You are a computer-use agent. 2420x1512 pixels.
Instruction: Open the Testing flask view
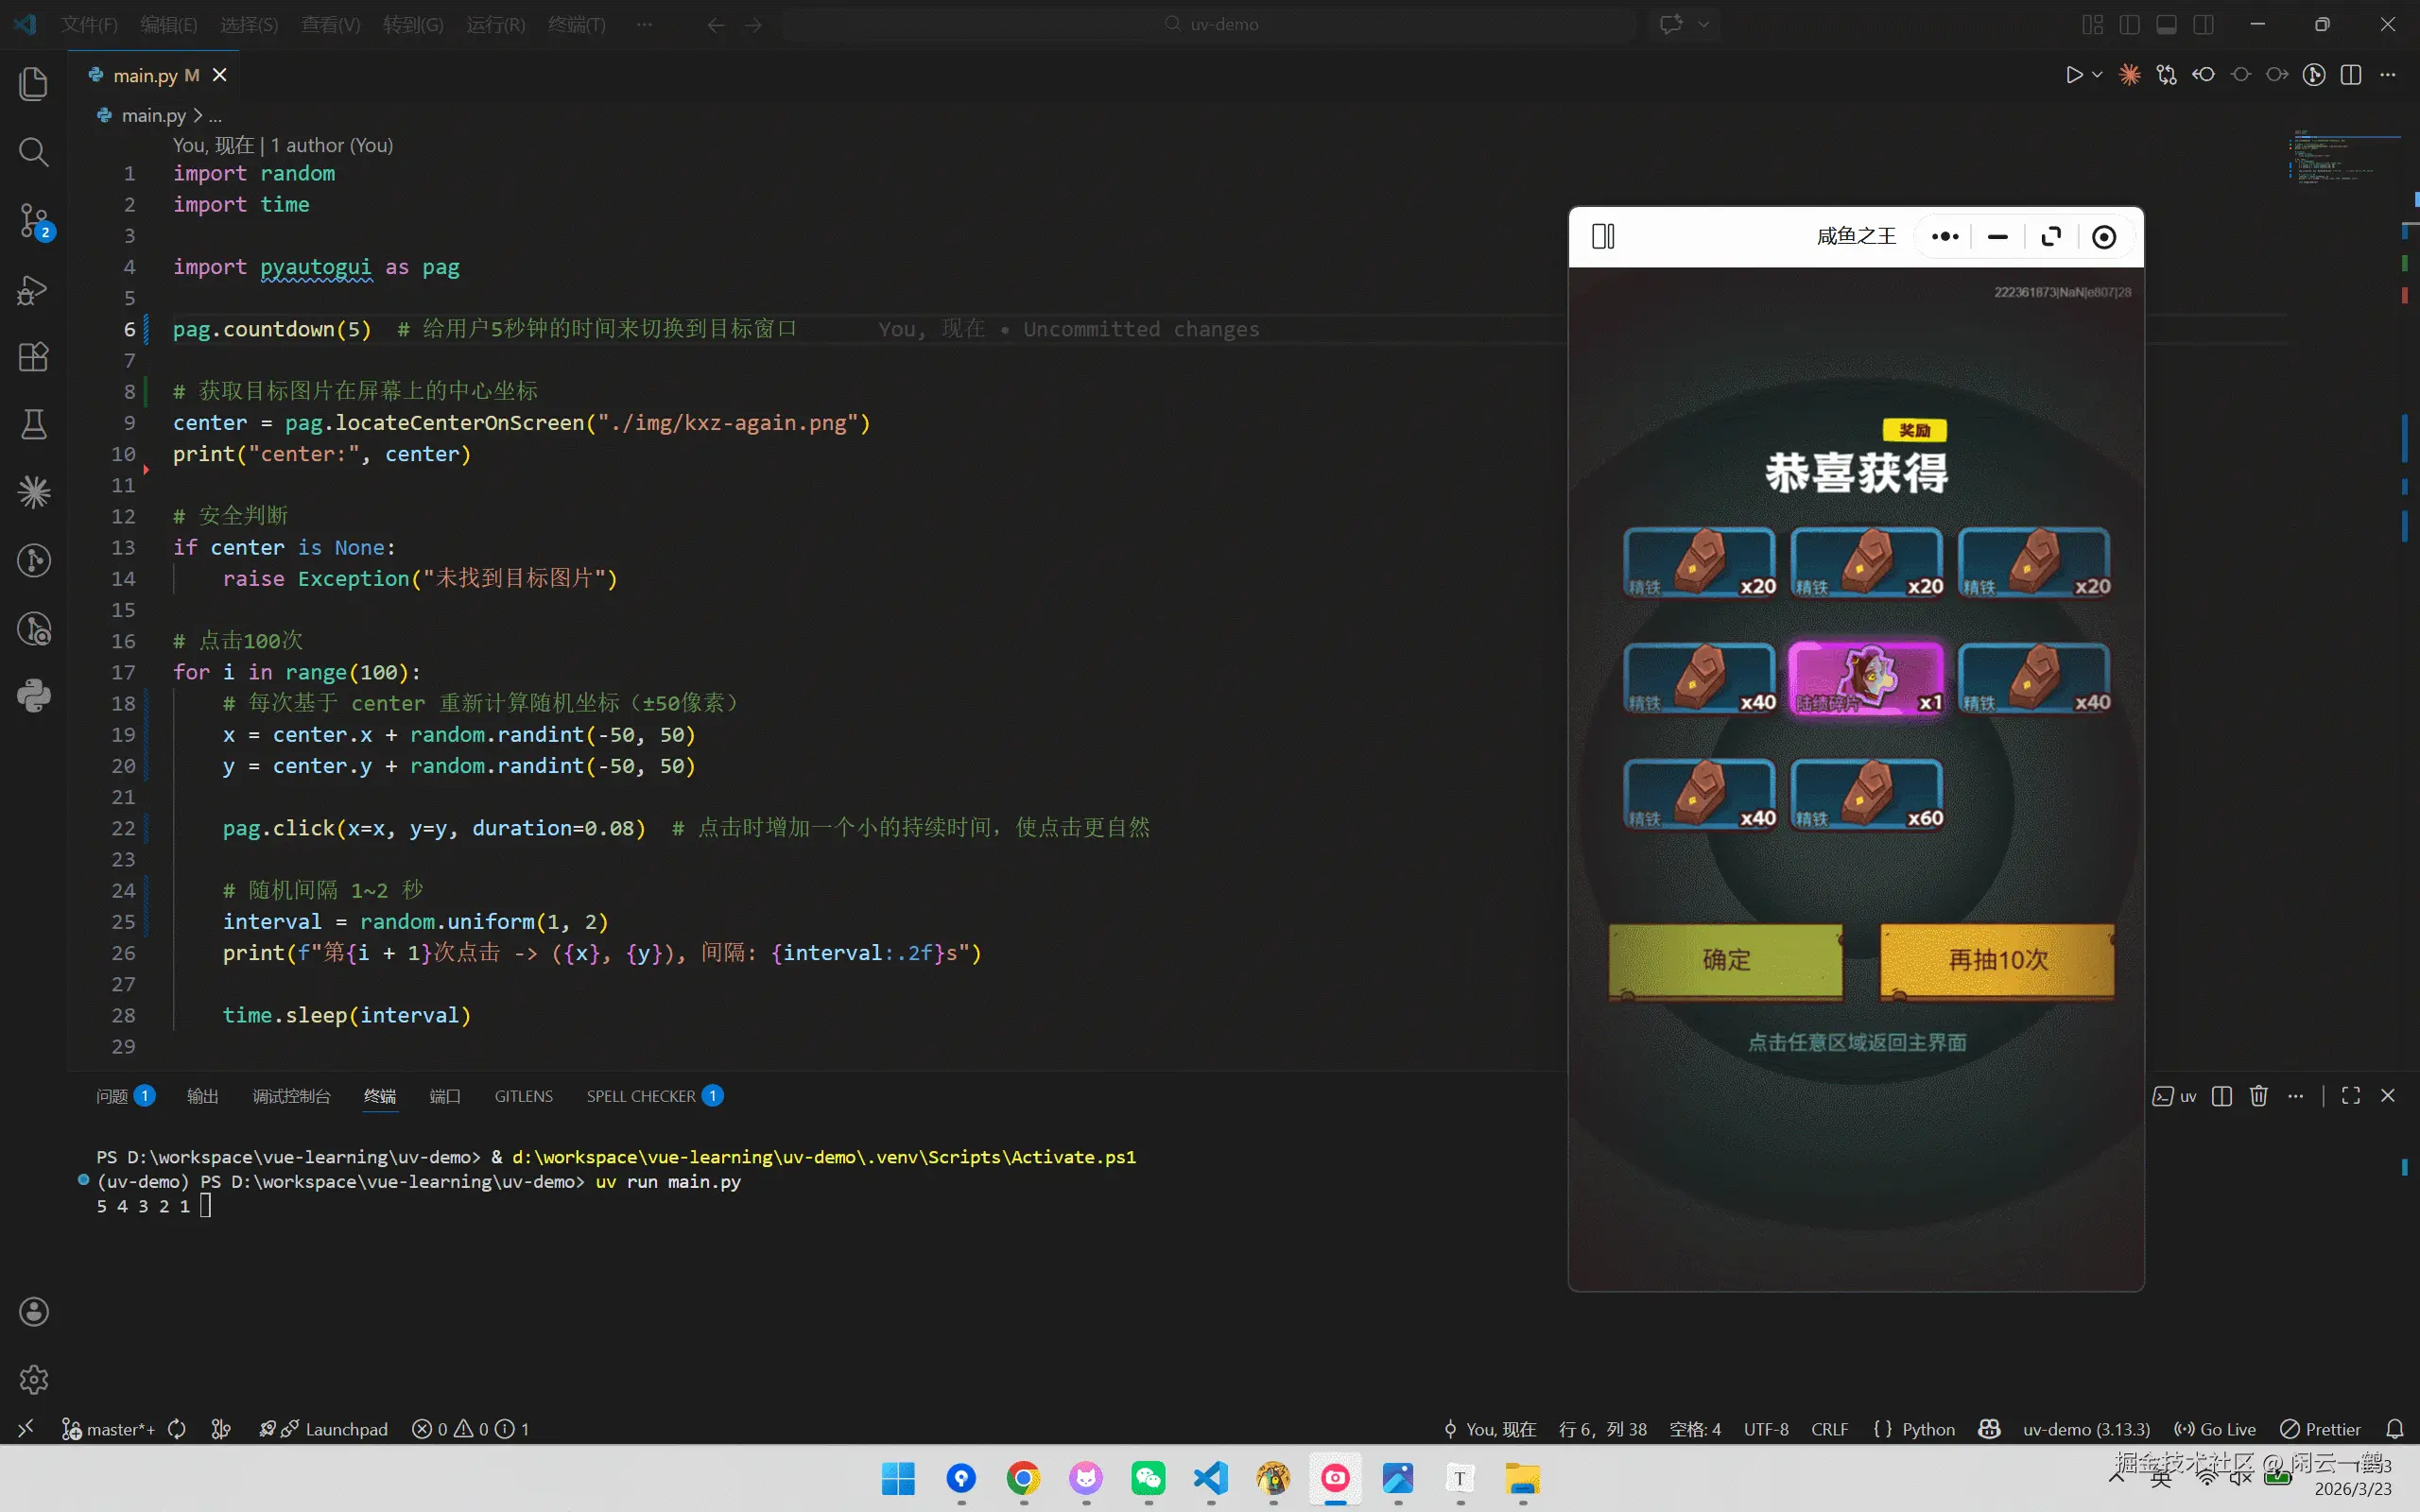34,424
